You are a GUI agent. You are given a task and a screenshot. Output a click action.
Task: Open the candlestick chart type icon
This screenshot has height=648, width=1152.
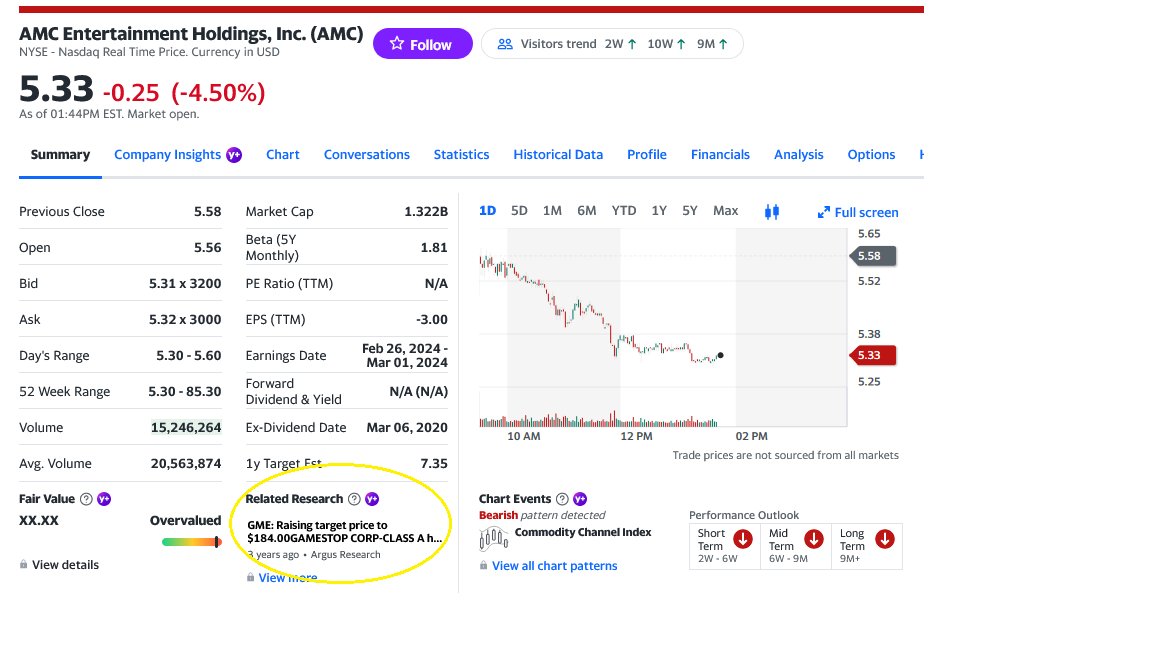(771, 212)
